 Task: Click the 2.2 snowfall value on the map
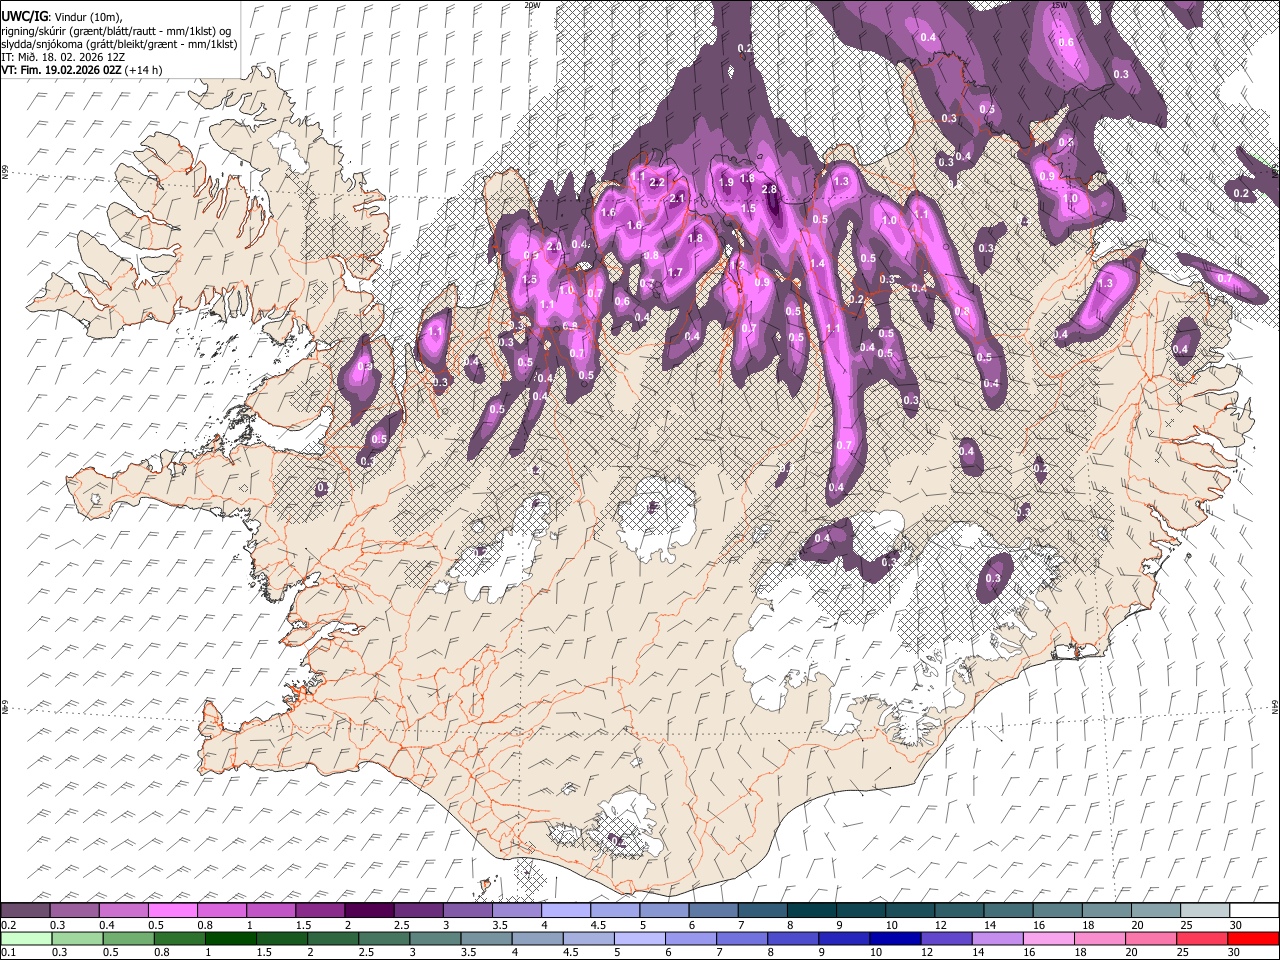click(657, 183)
